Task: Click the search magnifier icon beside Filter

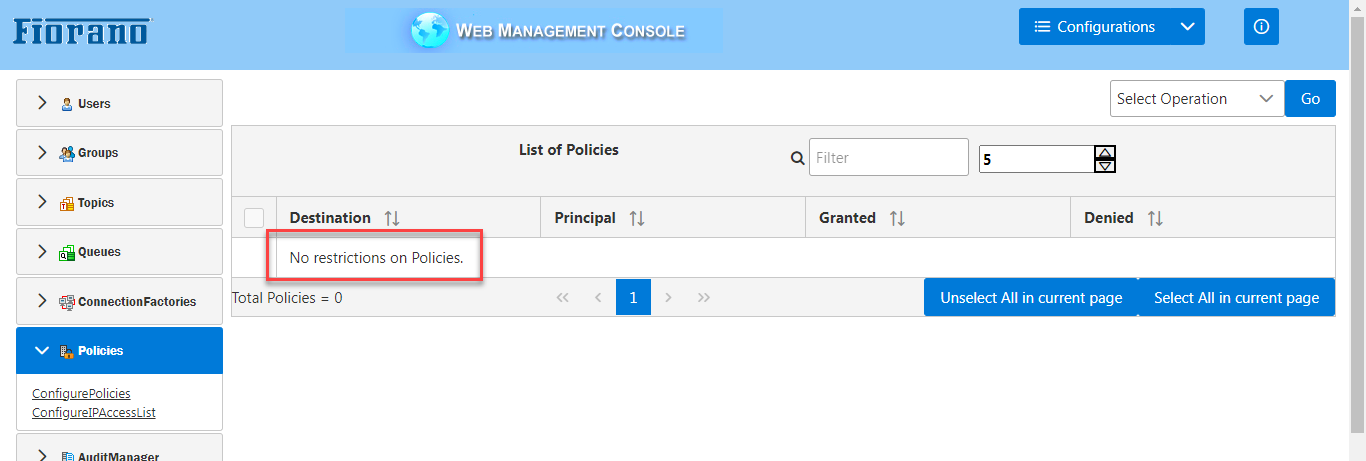Action: pos(797,158)
